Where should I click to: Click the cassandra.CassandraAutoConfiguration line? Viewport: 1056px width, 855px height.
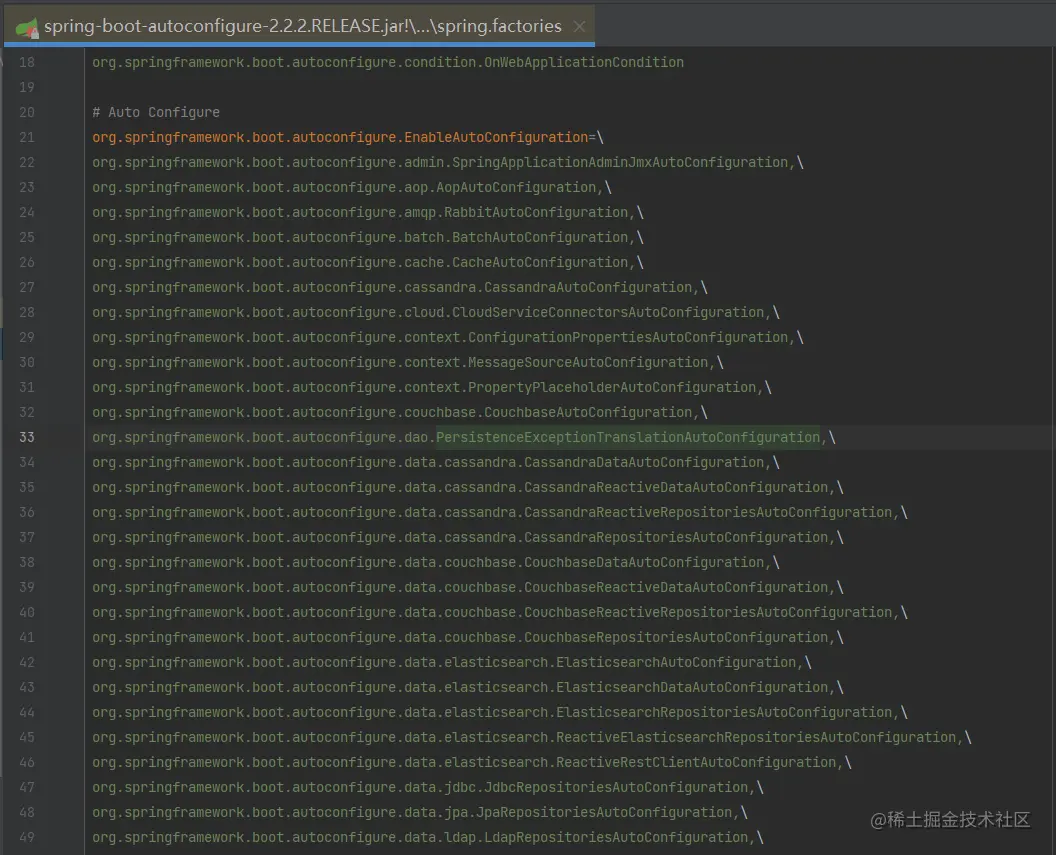[x=400, y=287]
